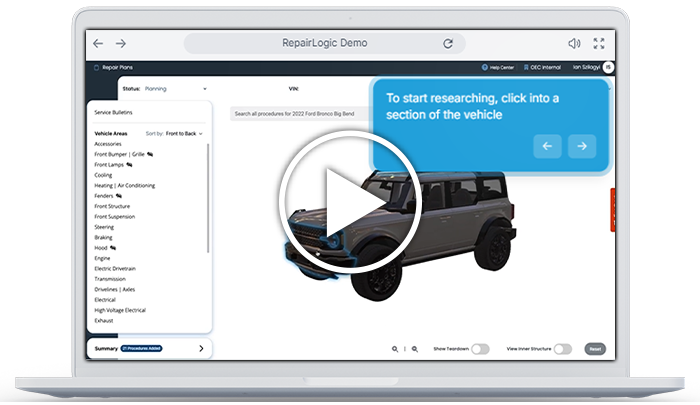The width and height of the screenshot is (700, 405).
Task: Select the Engine vehicle area
Action: click(102, 258)
